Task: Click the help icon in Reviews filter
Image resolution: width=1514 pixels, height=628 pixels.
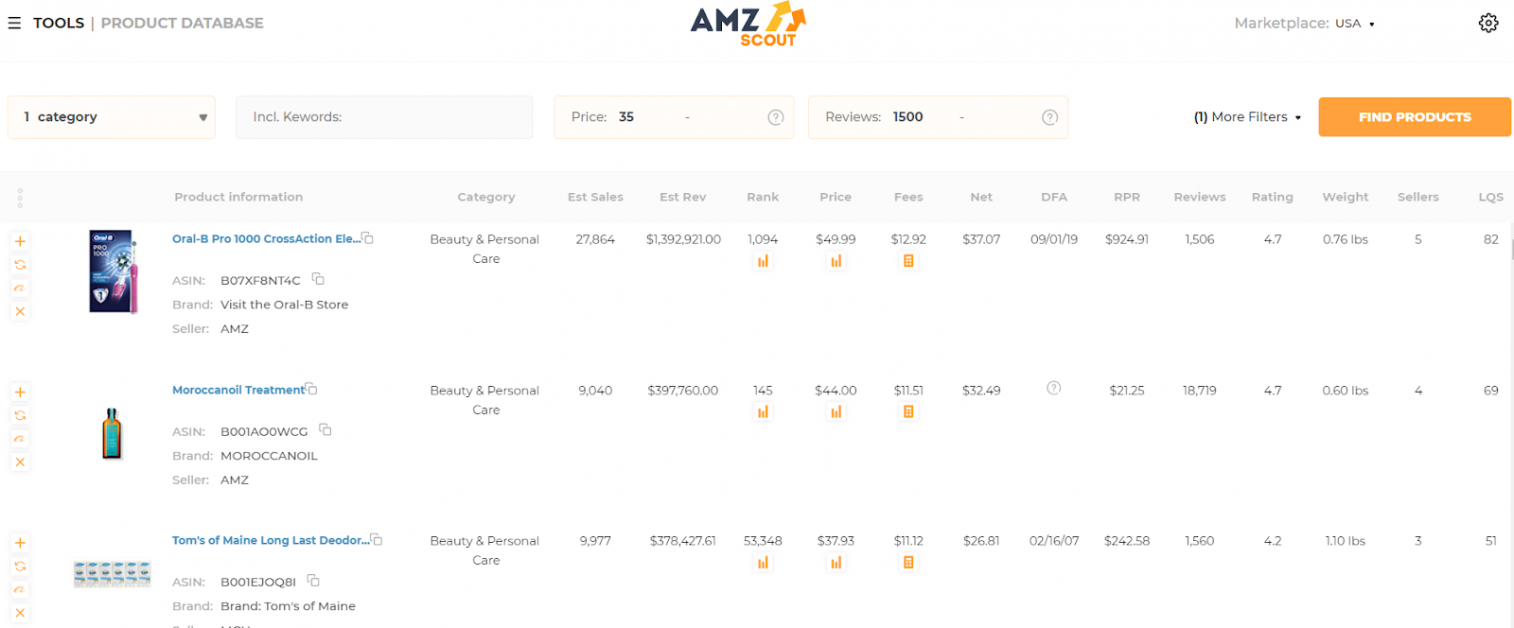Action: tap(1049, 117)
